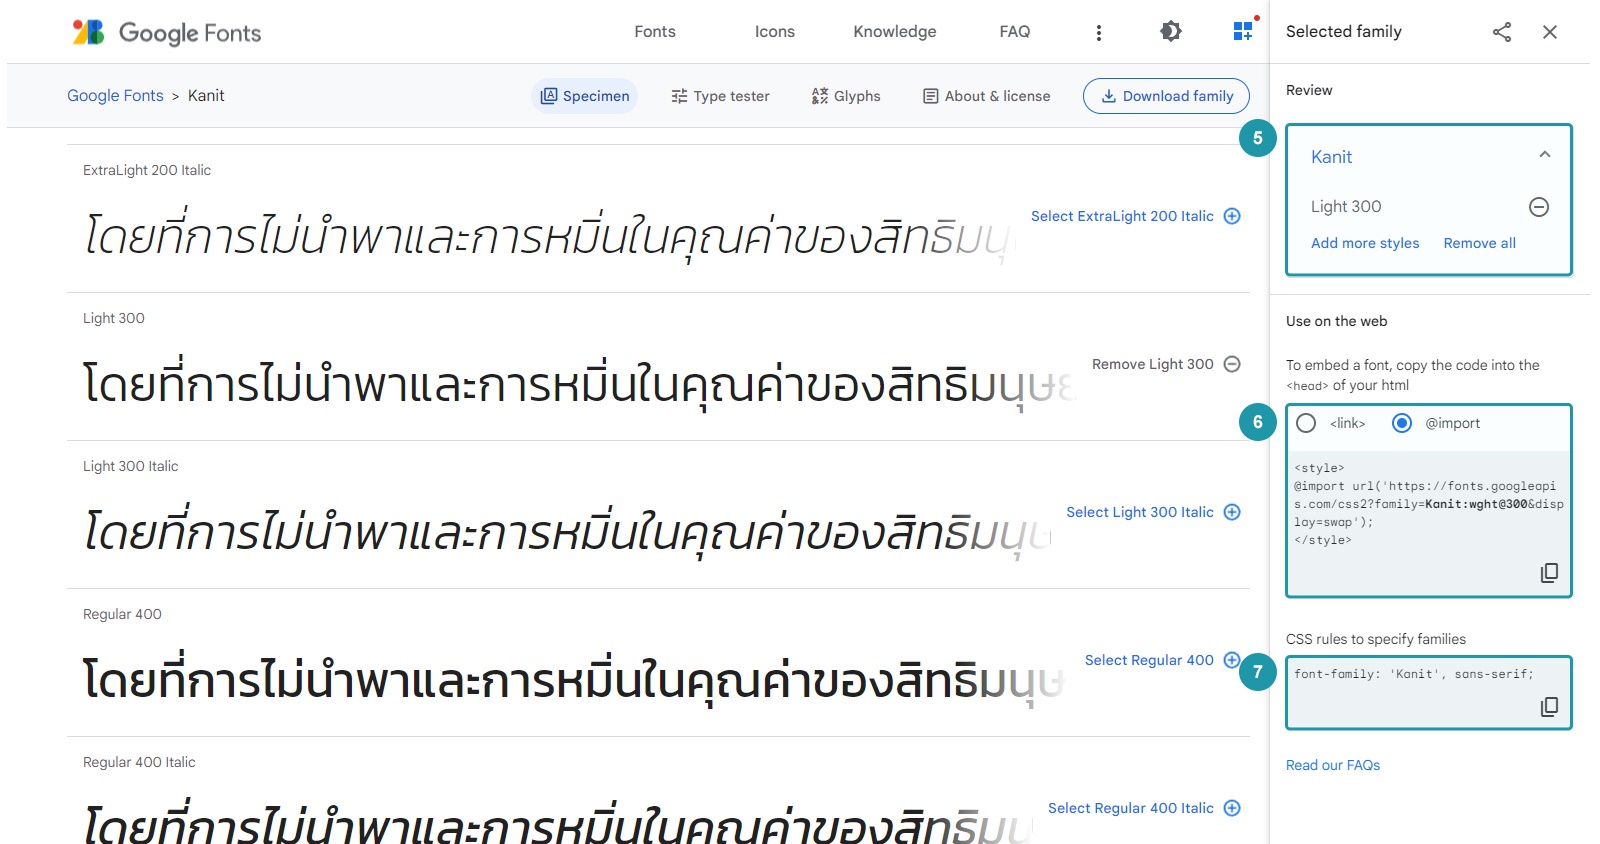The image size is (1600, 844).
Task: Open the Knowledge navigation item
Action: pos(895,32)
